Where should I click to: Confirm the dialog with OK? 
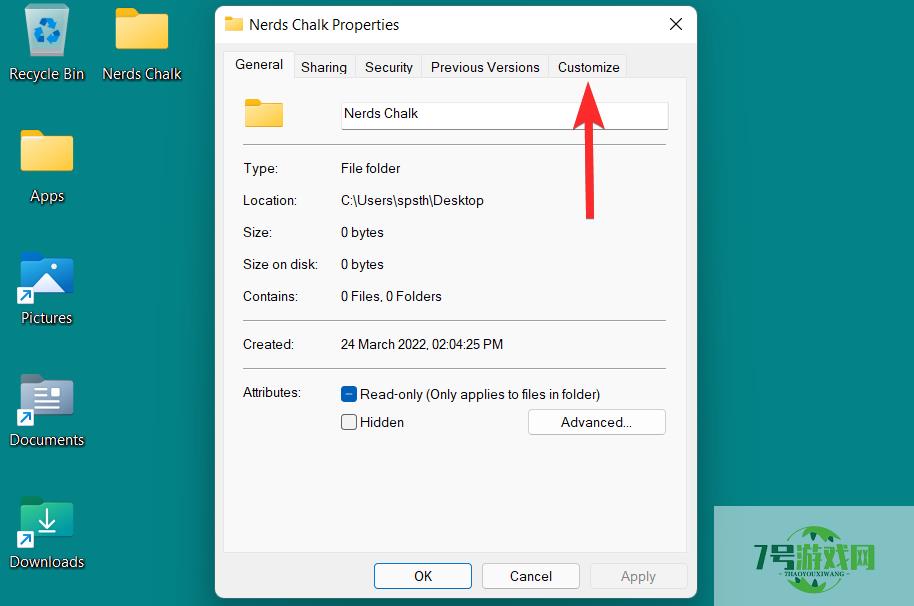pyautogui.click(x=423, y=576)
